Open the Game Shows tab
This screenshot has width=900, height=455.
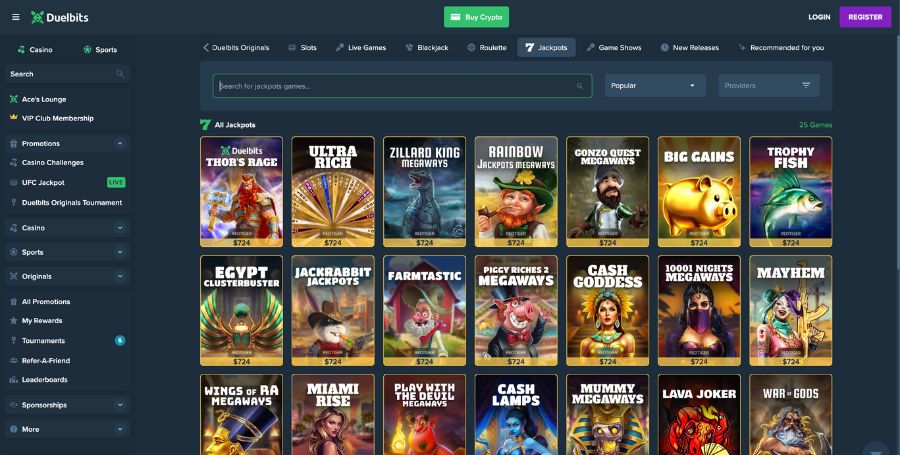coord(614,48)
